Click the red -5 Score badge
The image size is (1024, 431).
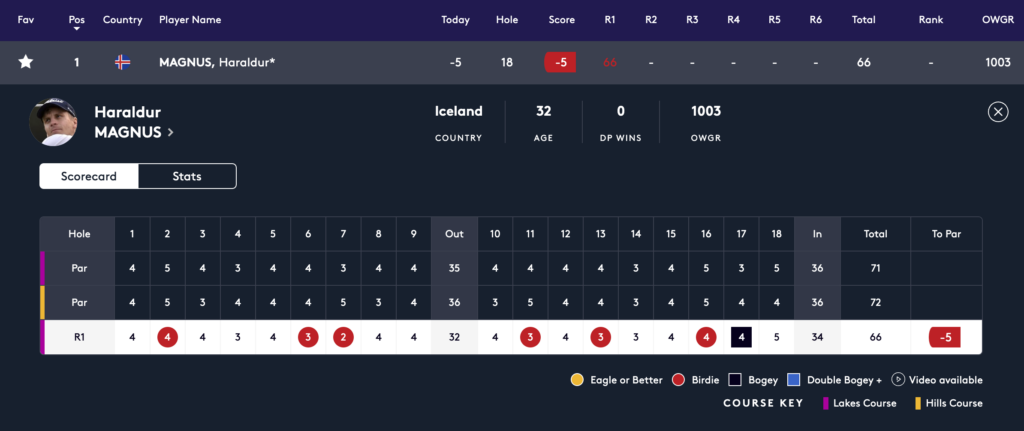560,62
